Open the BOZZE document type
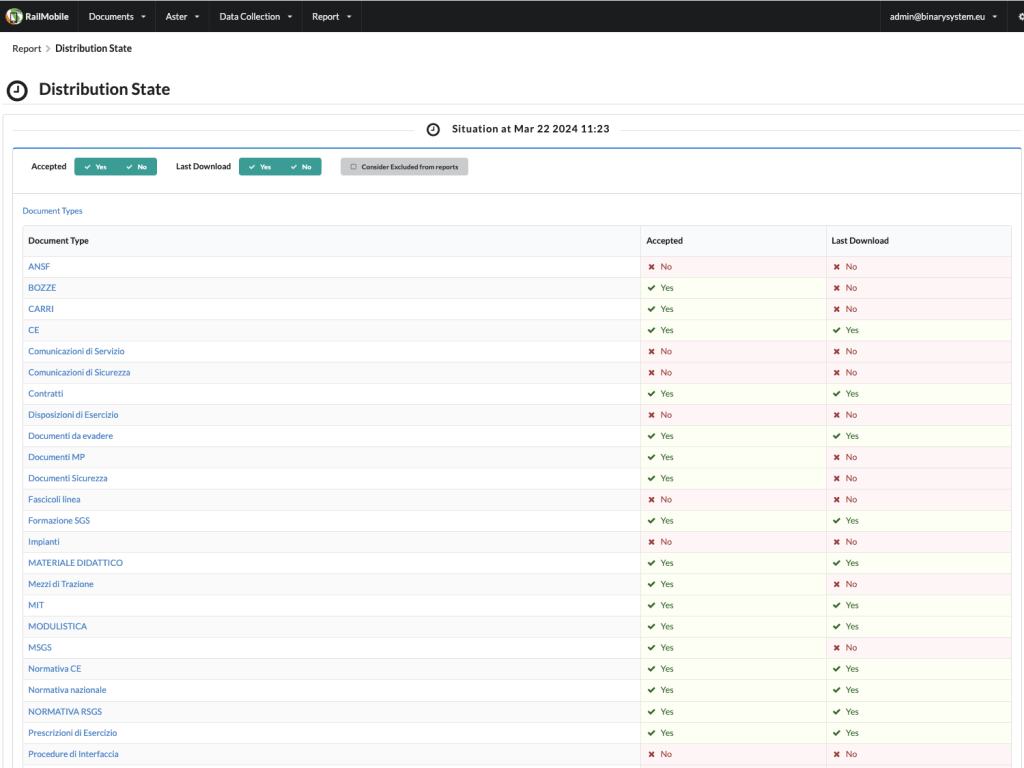The image size is (1024, 768). (x=42, y=287)
